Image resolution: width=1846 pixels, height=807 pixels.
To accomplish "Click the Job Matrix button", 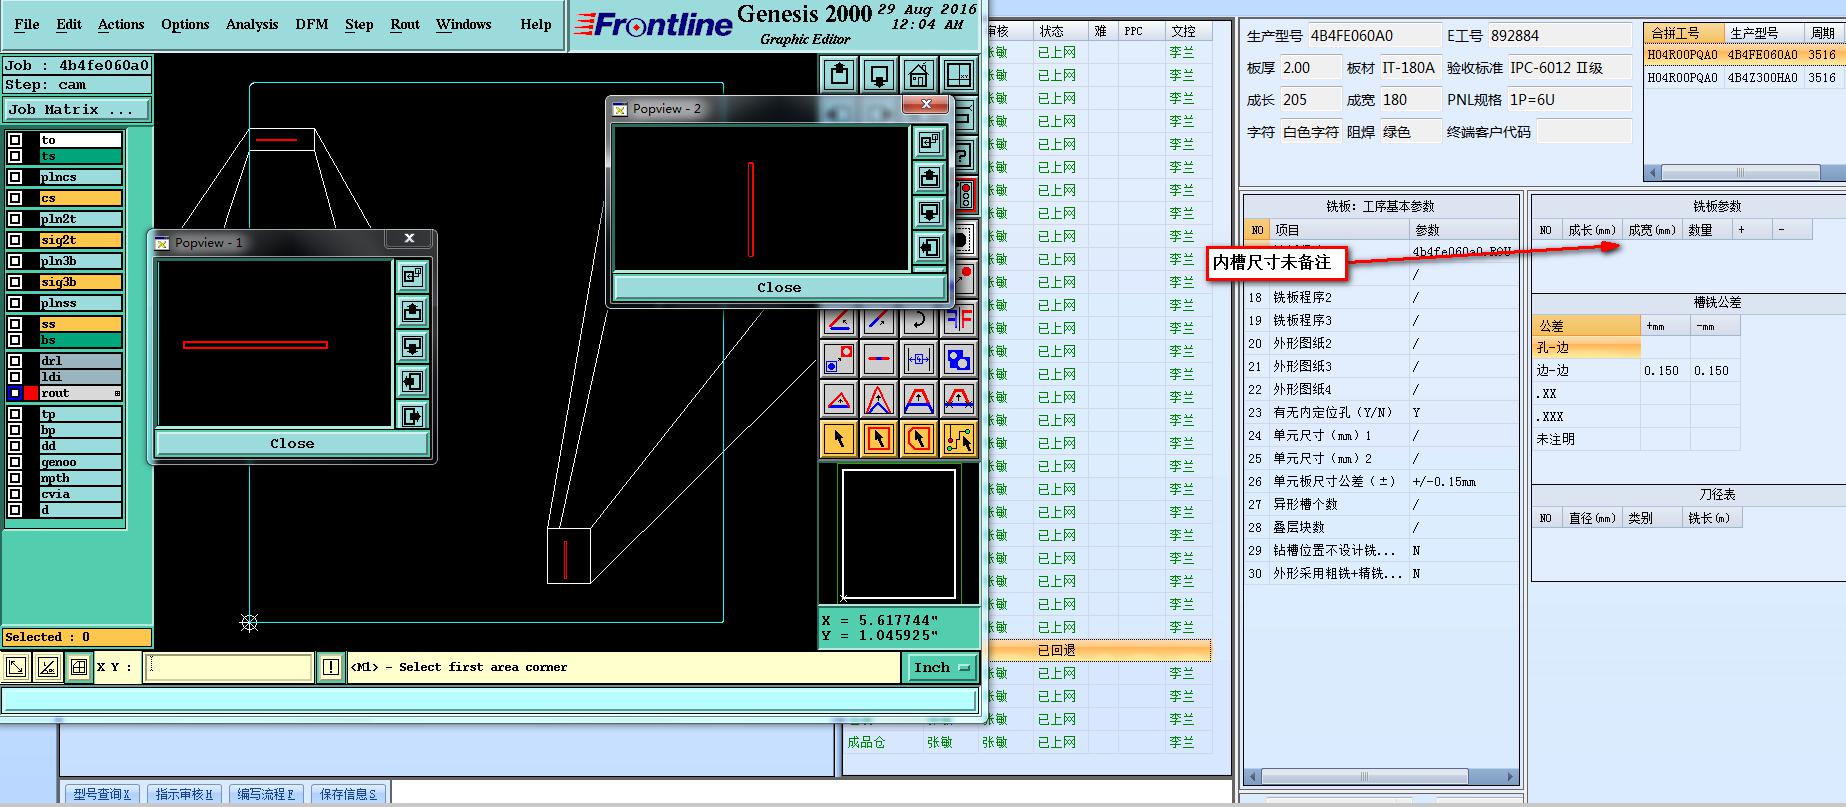I will point(77,110).
